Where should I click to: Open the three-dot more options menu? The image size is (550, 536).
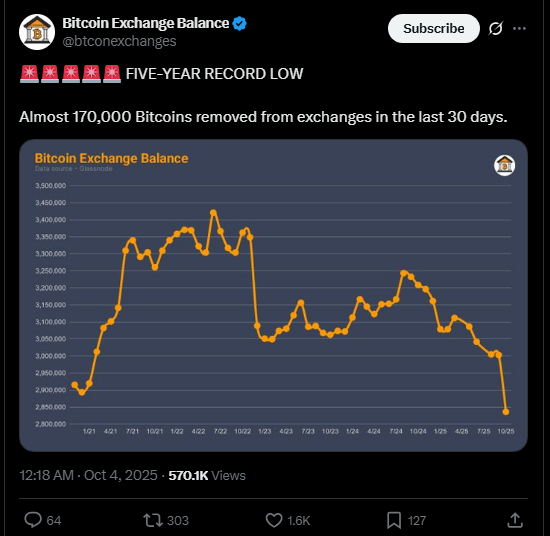(x=519, y=29)
